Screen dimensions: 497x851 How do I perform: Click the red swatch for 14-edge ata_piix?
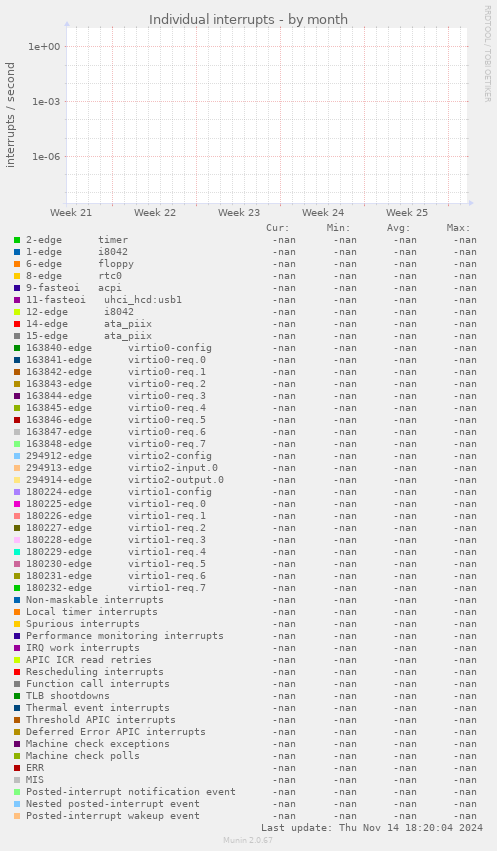pos(17,324)
